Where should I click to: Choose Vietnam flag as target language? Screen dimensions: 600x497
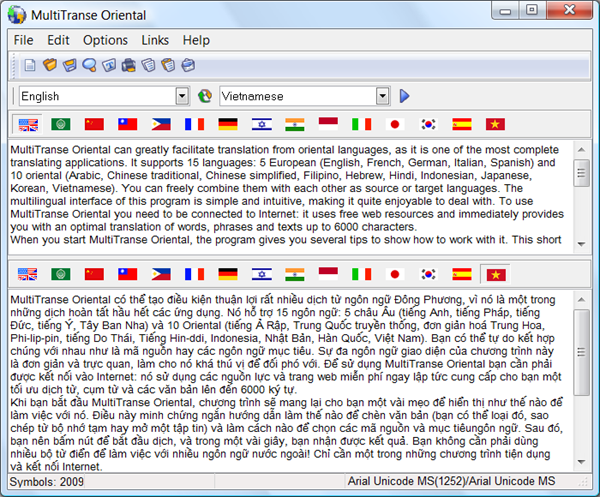point(496,275)
